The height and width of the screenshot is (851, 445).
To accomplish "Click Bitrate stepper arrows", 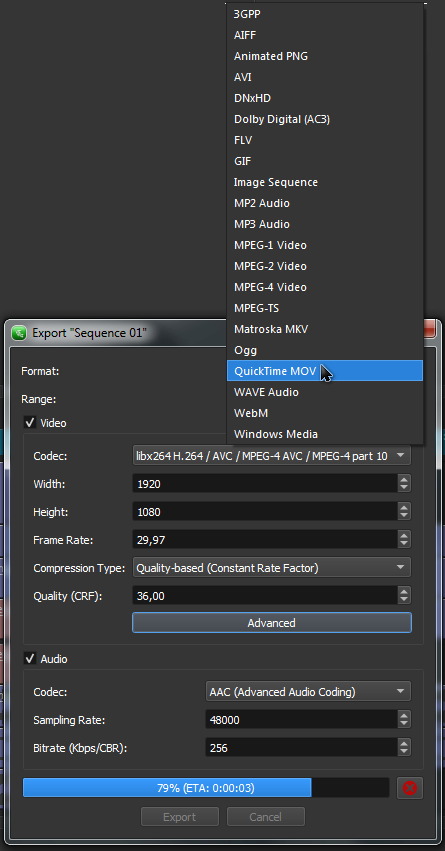I will [404, 748].
